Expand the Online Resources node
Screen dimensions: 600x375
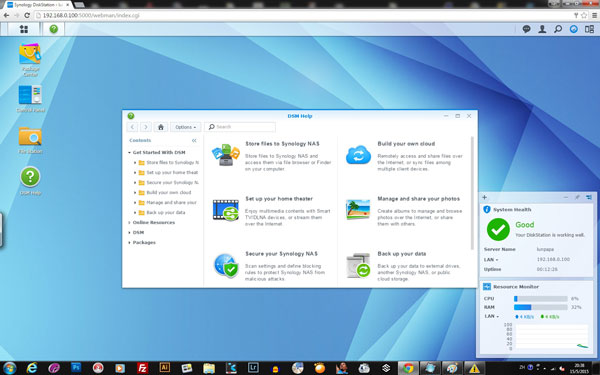coord(129,222)
